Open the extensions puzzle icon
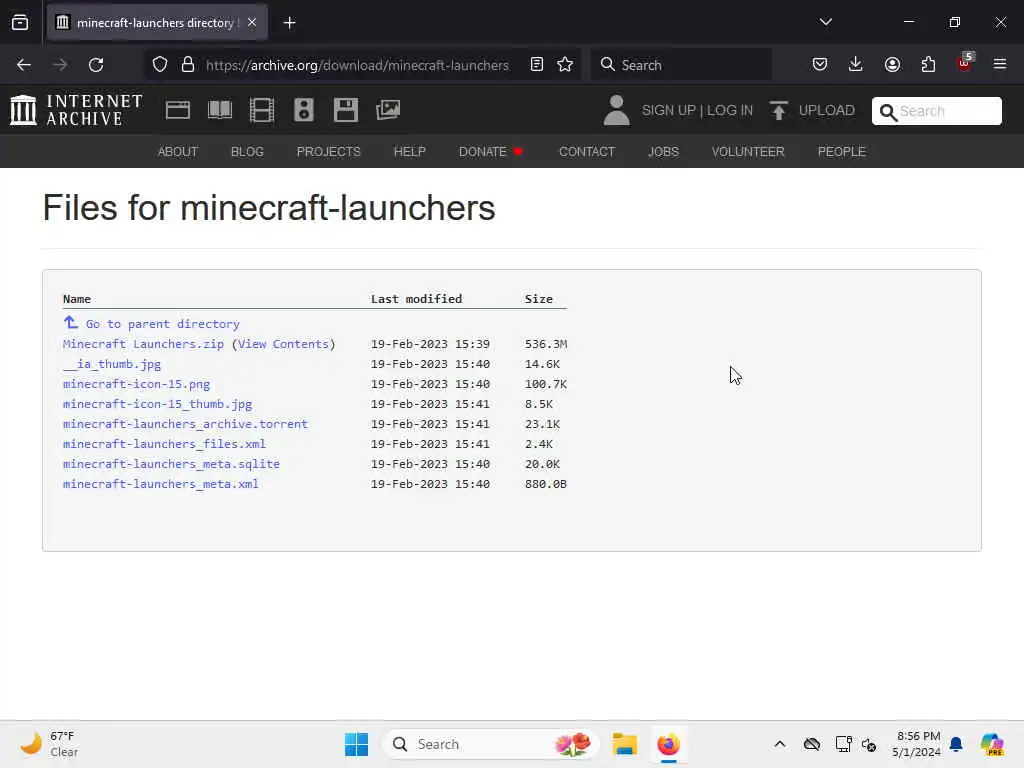This screenshot has height=768, width=1024. (x=928, y=65)
